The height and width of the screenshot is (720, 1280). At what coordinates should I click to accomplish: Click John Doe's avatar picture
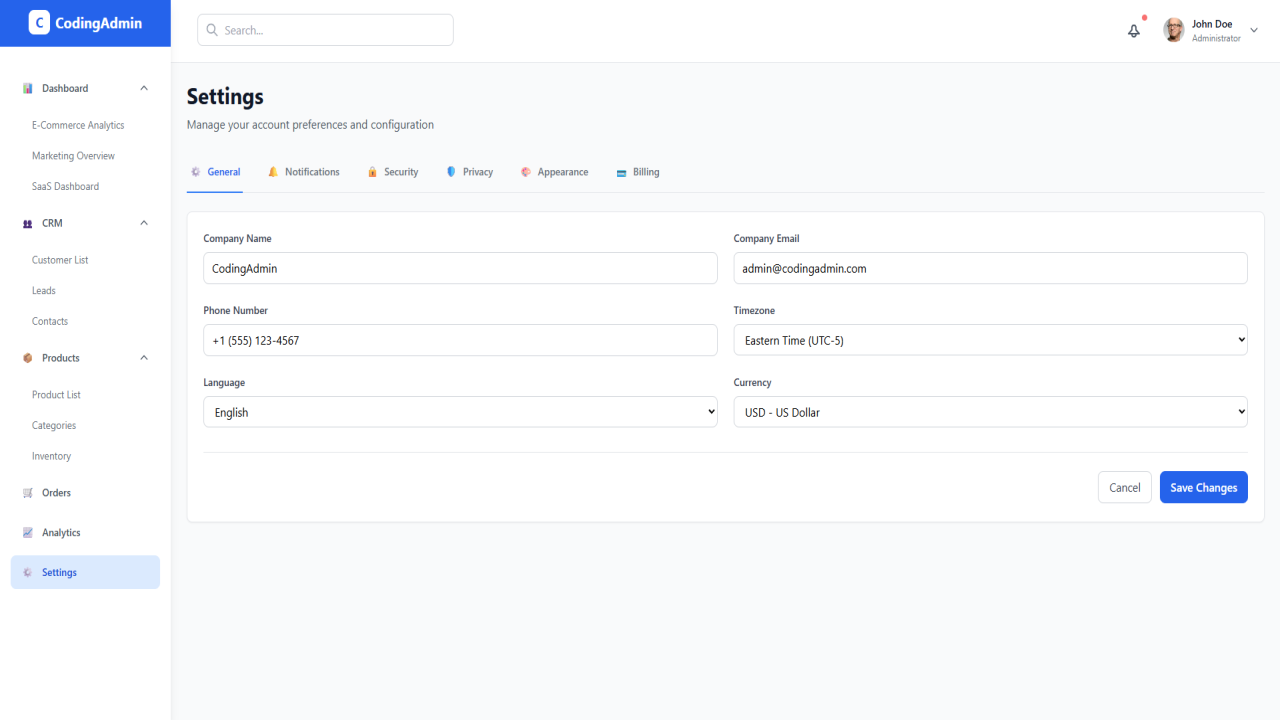pyautogui.click(x=1174, y=30)
